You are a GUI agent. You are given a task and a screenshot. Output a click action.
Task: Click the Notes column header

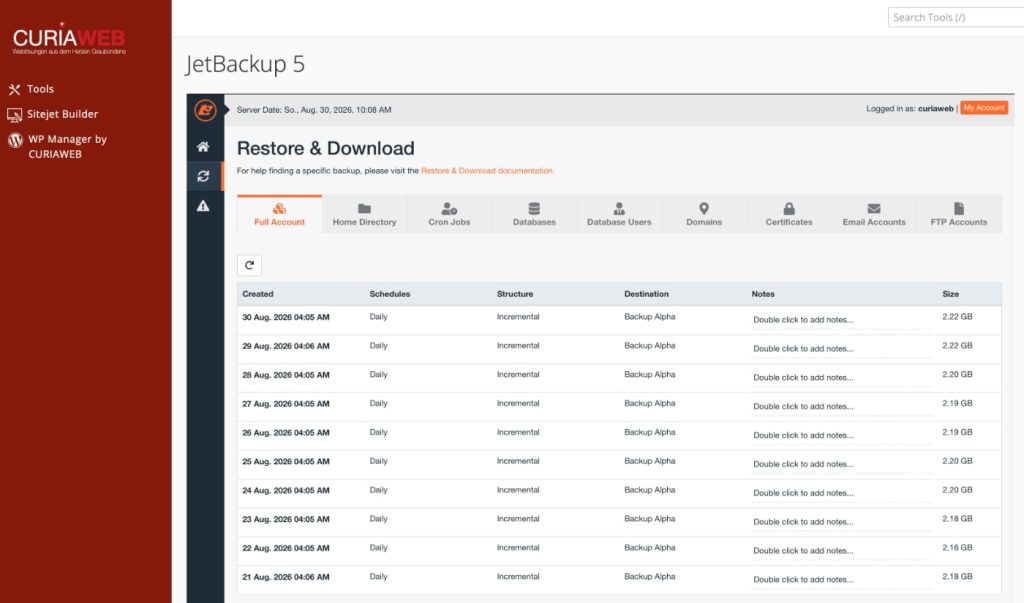click(763, 294)
